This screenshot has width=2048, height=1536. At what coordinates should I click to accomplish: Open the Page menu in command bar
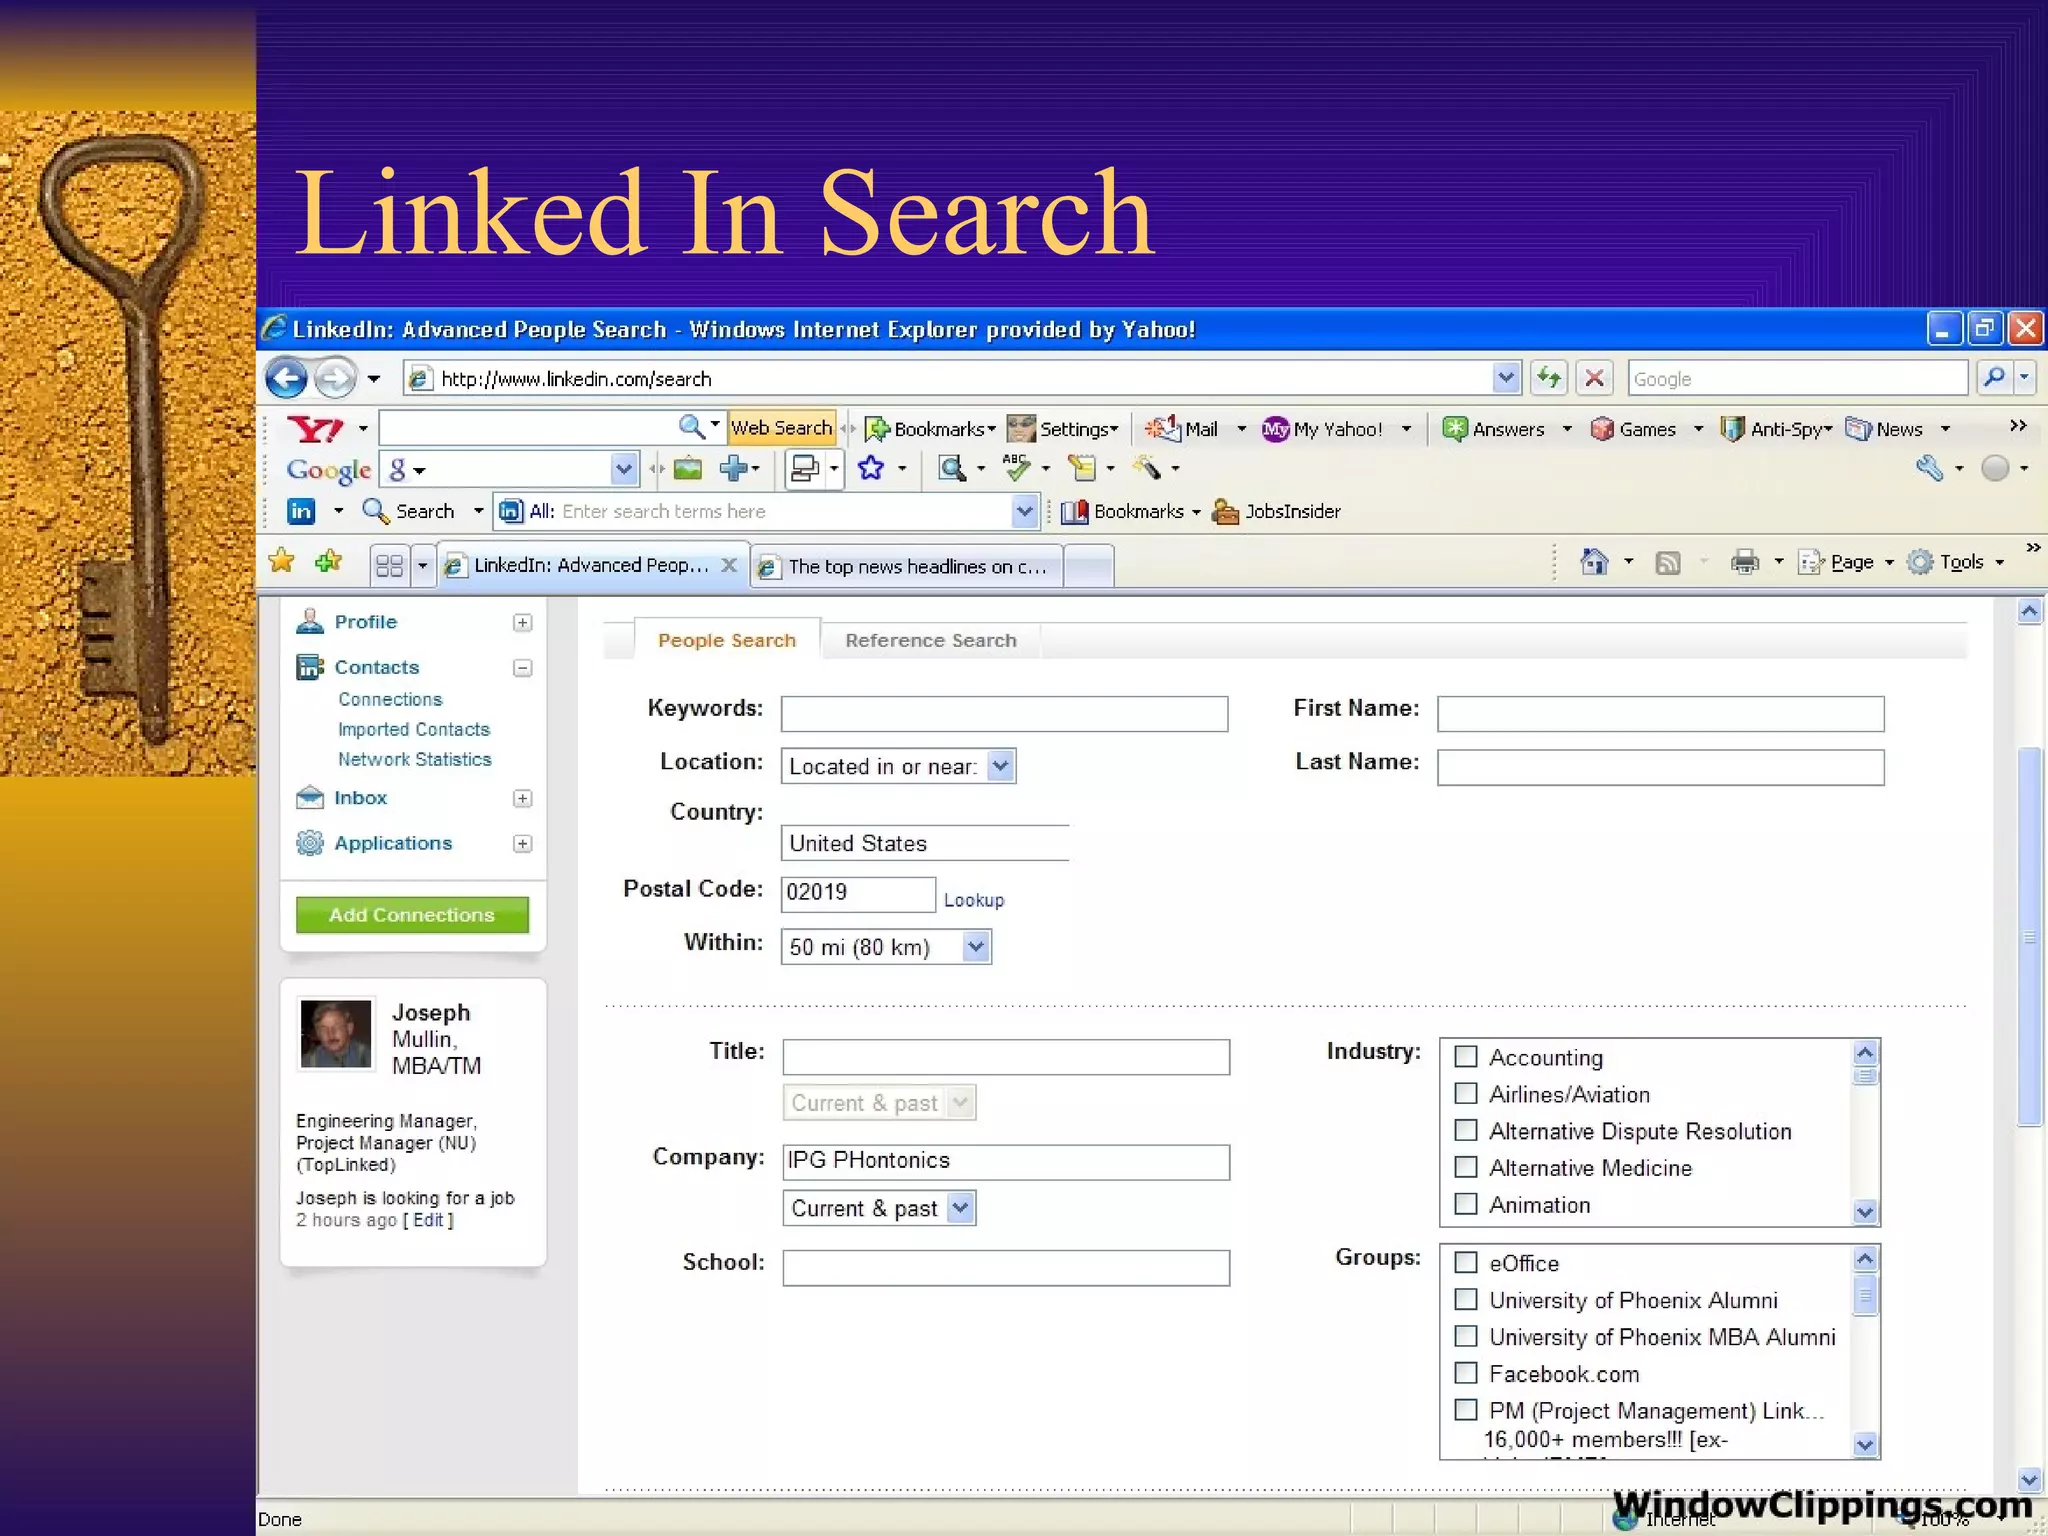tap(1846, 562)
